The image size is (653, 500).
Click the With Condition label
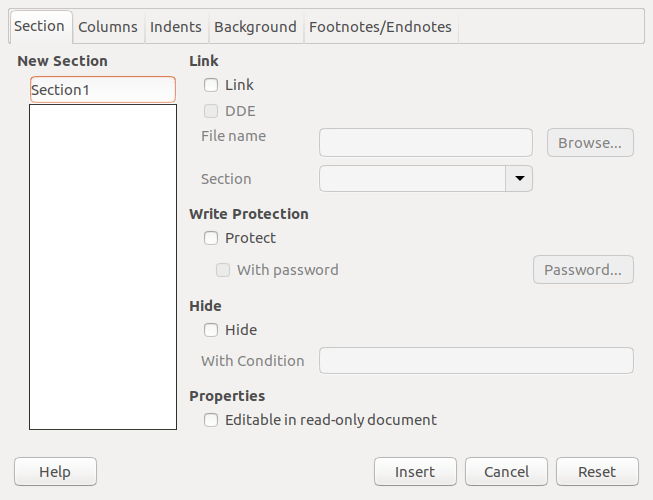[x=253, y=361]
